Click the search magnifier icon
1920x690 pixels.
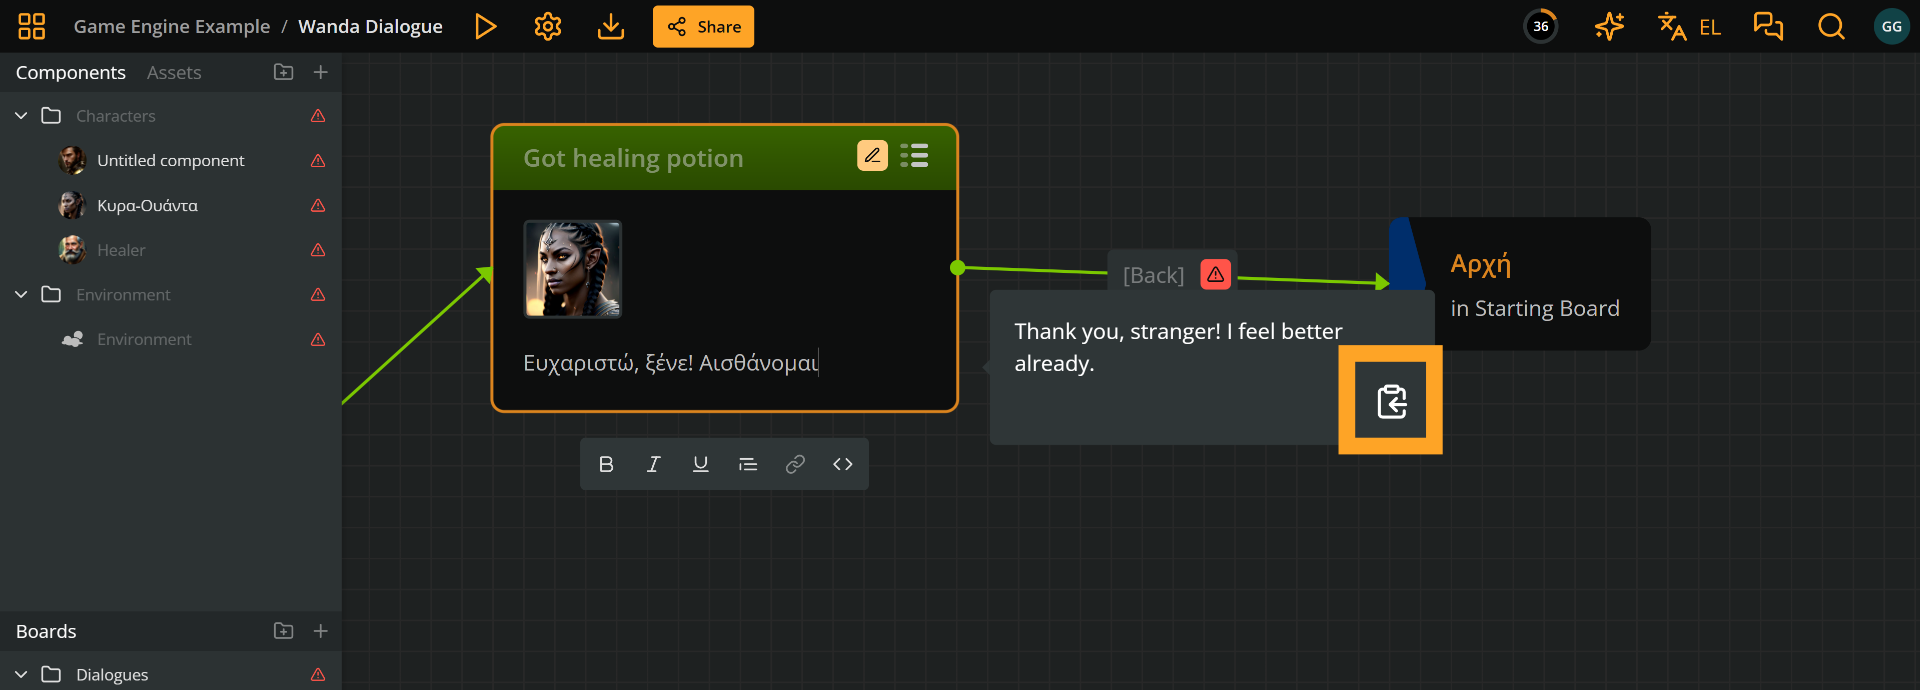click(1831, 26)
